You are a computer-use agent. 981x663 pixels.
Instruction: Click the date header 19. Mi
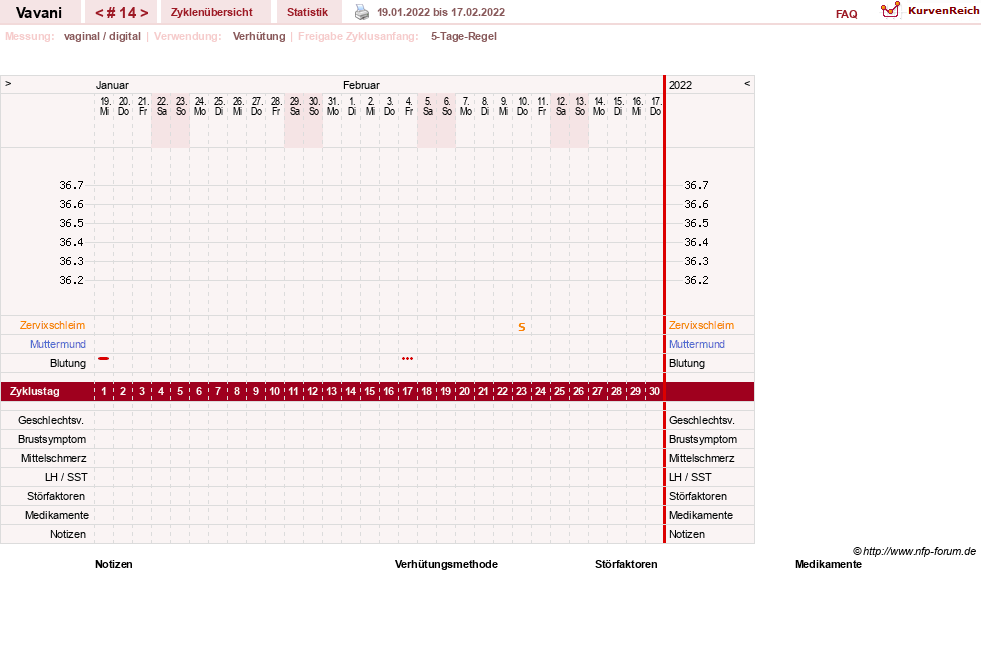click(104, 106)
